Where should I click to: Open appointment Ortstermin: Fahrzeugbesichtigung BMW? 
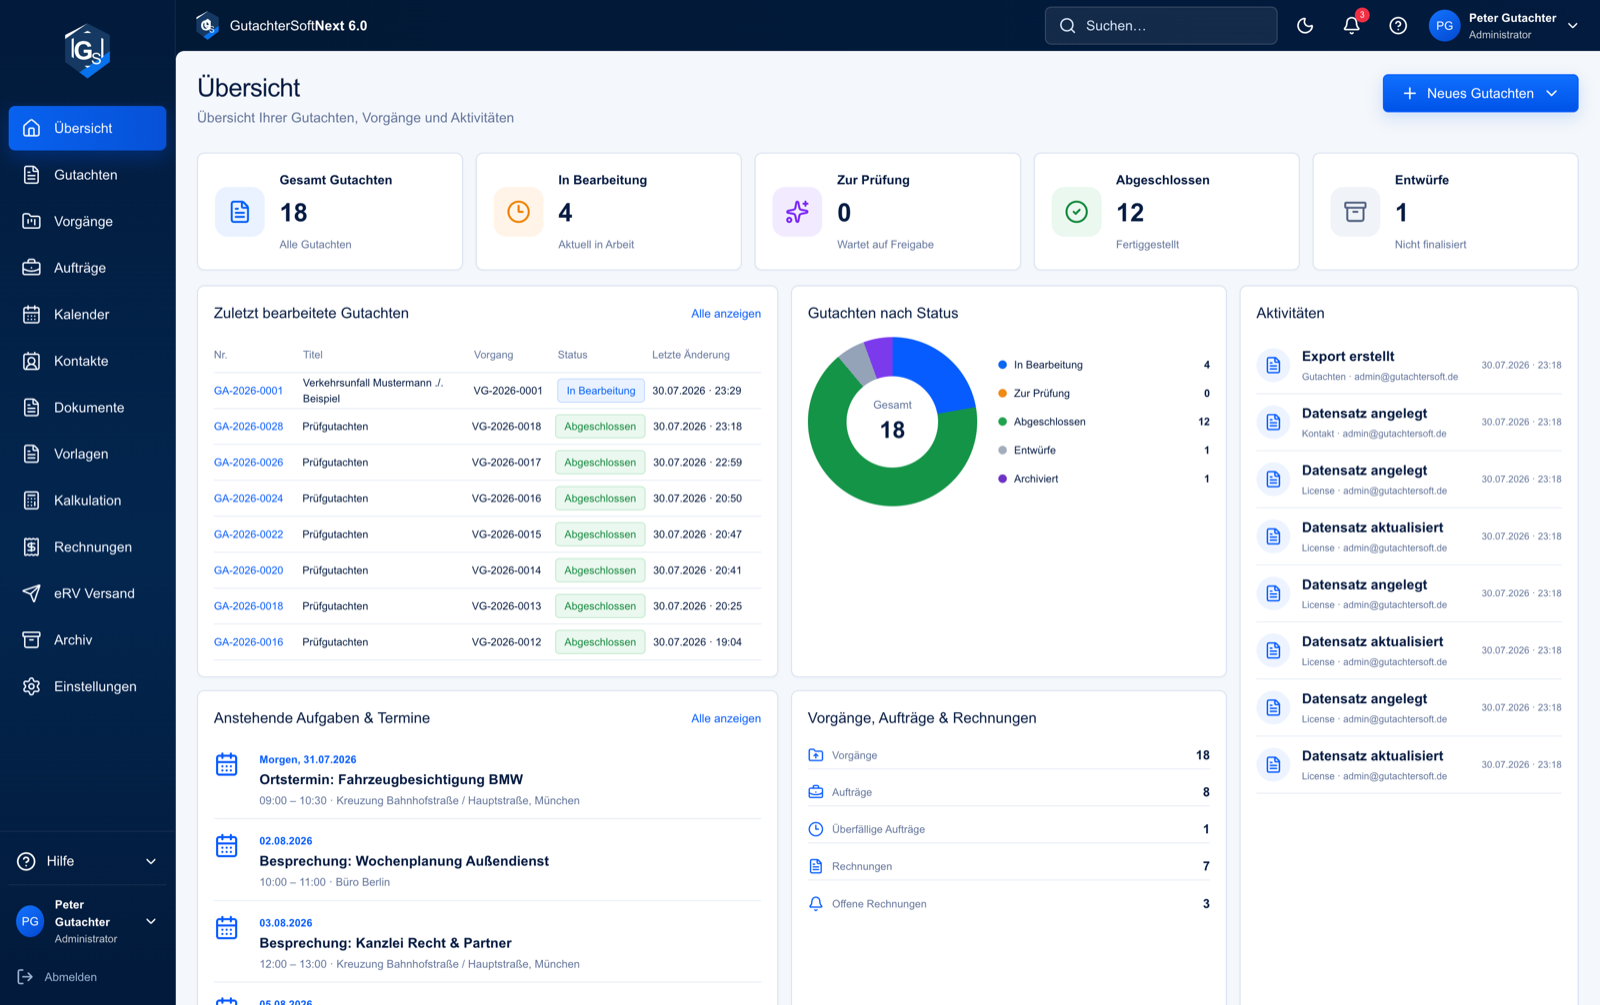tap(391, 780)
